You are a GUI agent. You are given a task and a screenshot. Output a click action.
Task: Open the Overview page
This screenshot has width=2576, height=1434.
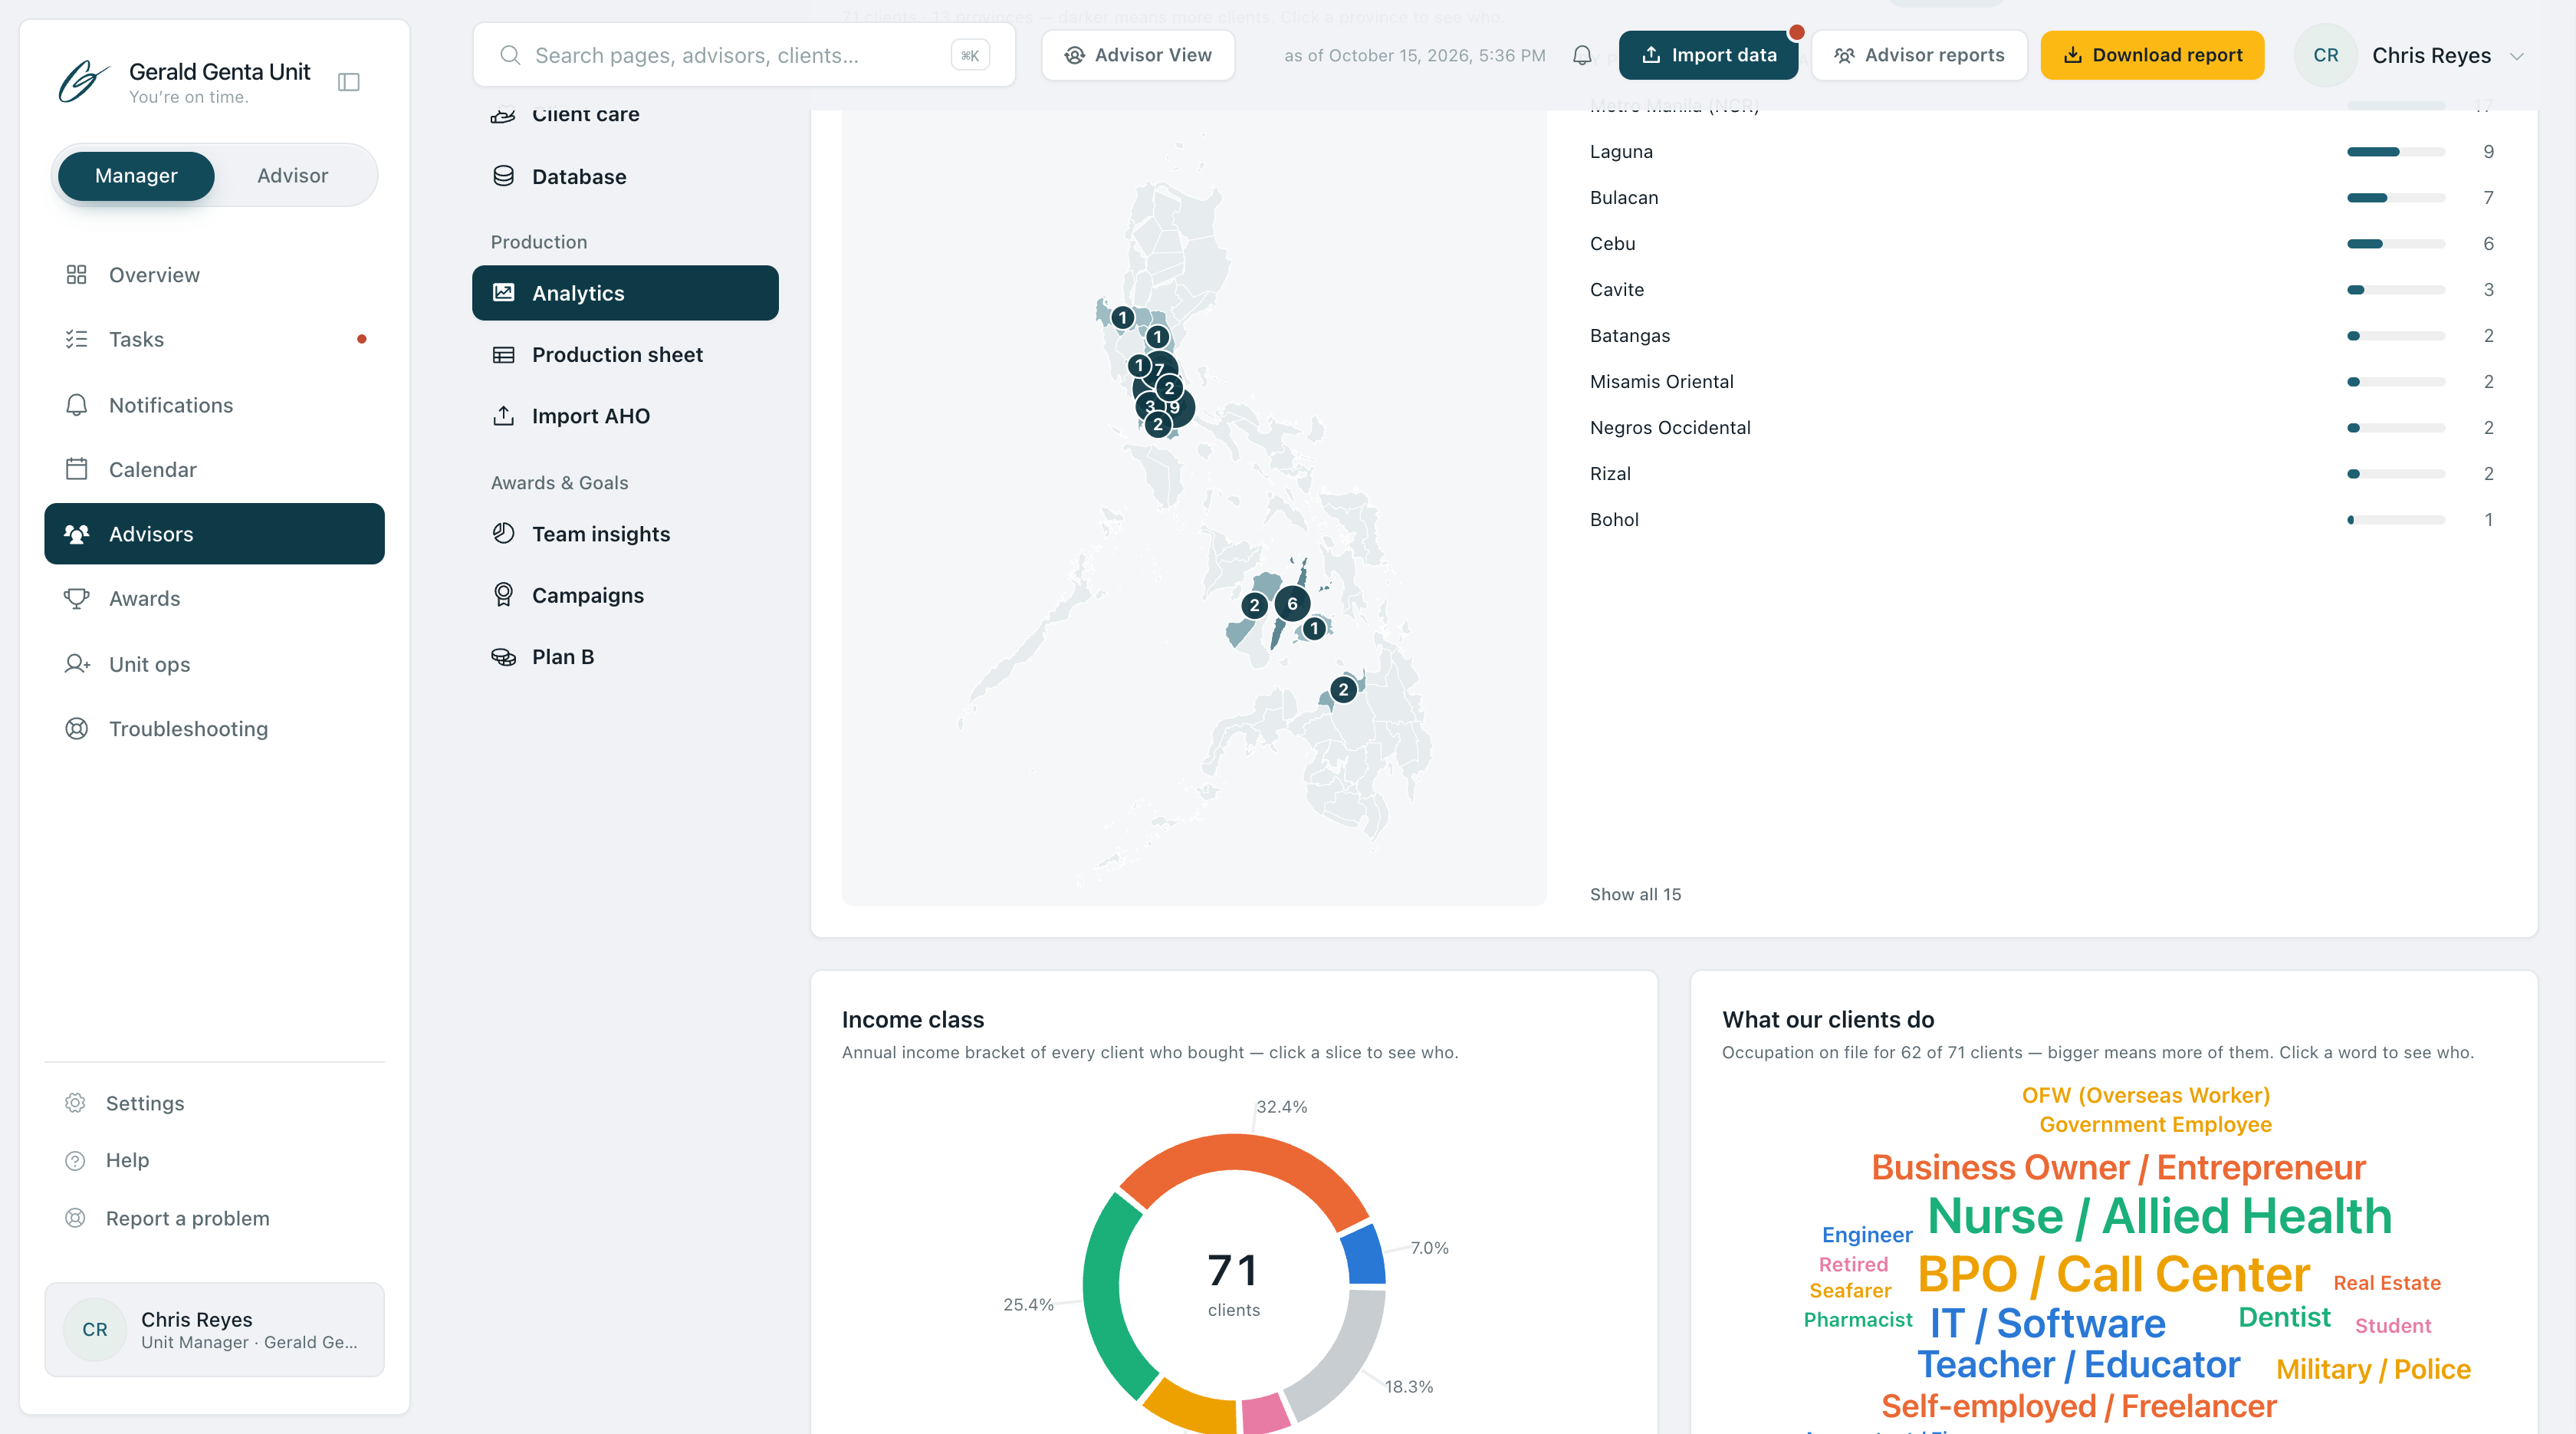(x=214, y=275)
